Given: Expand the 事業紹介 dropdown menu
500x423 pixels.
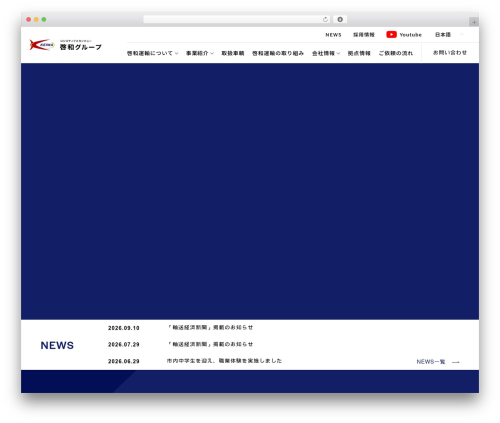Looking at the screenshot, I should (x=200, y=53).
